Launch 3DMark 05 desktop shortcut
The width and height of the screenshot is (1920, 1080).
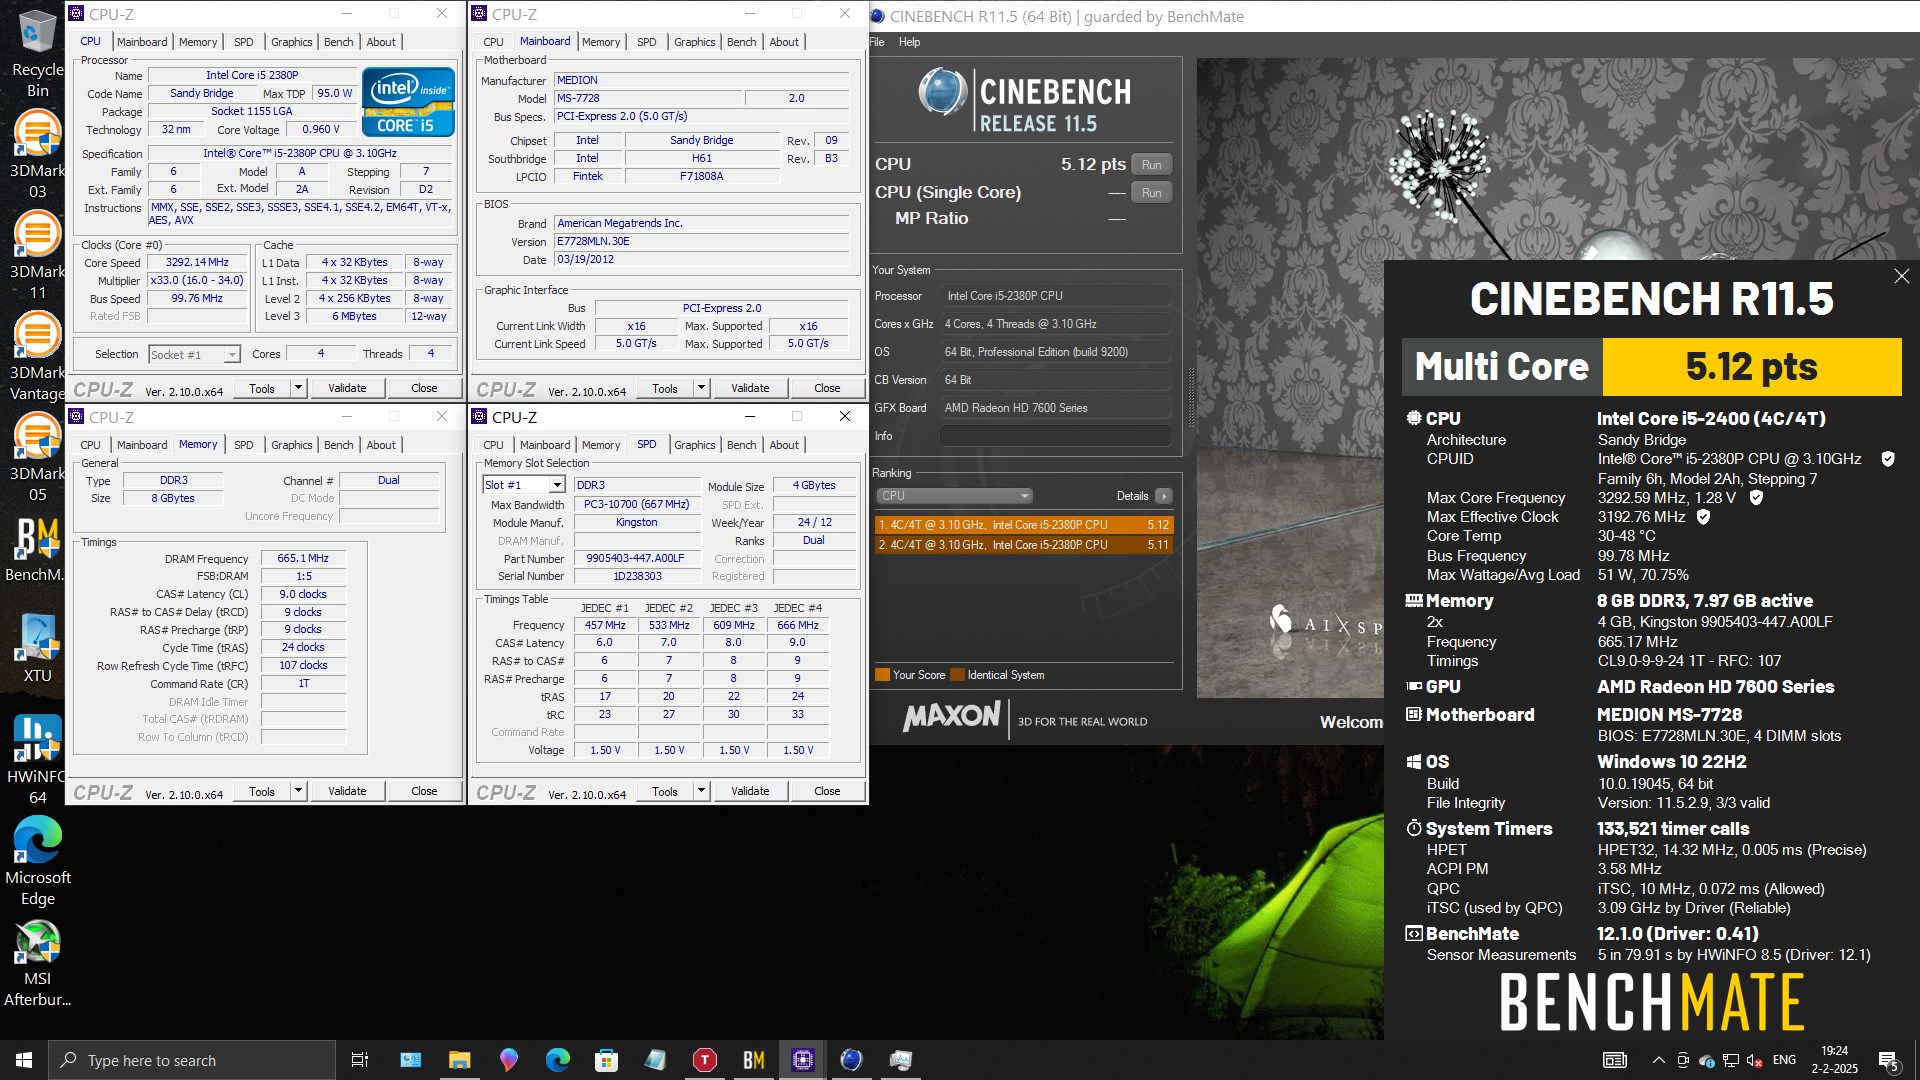tap(37, 458)
